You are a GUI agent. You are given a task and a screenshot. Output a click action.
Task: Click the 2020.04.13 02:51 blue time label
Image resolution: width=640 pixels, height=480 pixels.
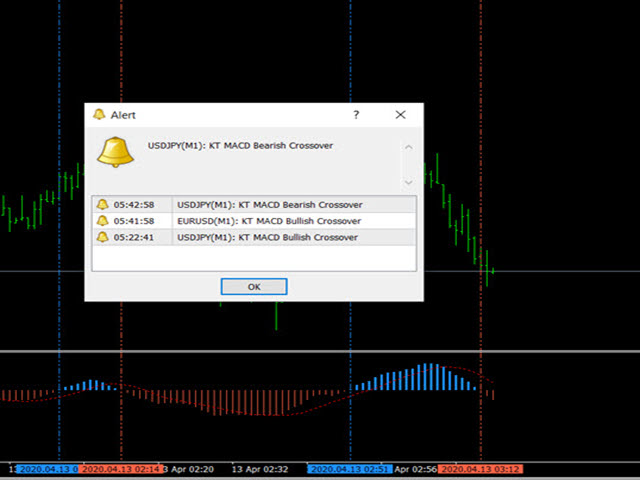pyautogui.click(x=350, y=469)
